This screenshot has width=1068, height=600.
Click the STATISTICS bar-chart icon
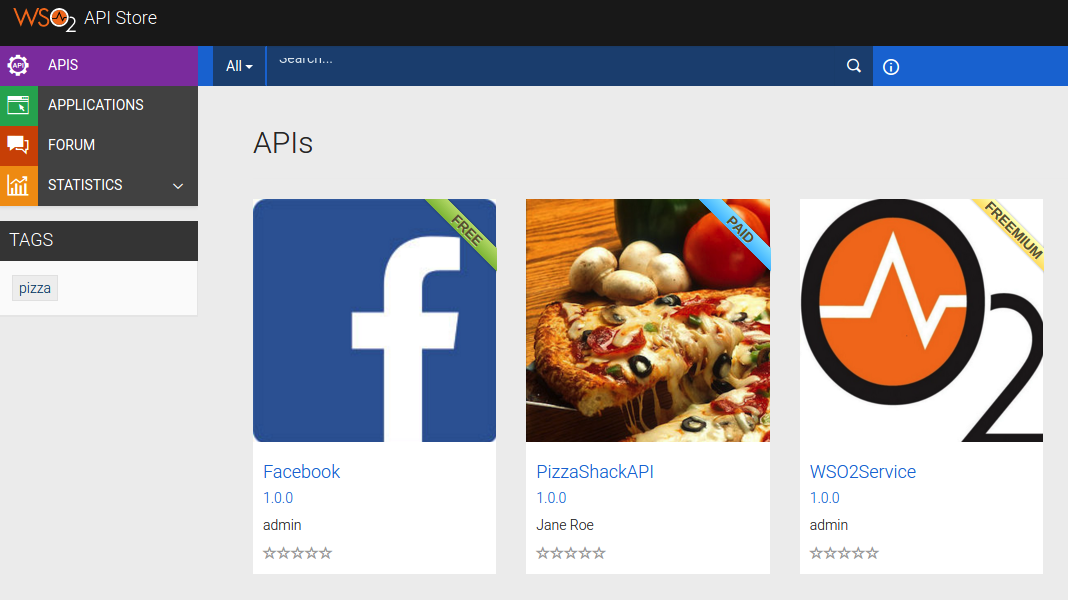coord(18,184)
